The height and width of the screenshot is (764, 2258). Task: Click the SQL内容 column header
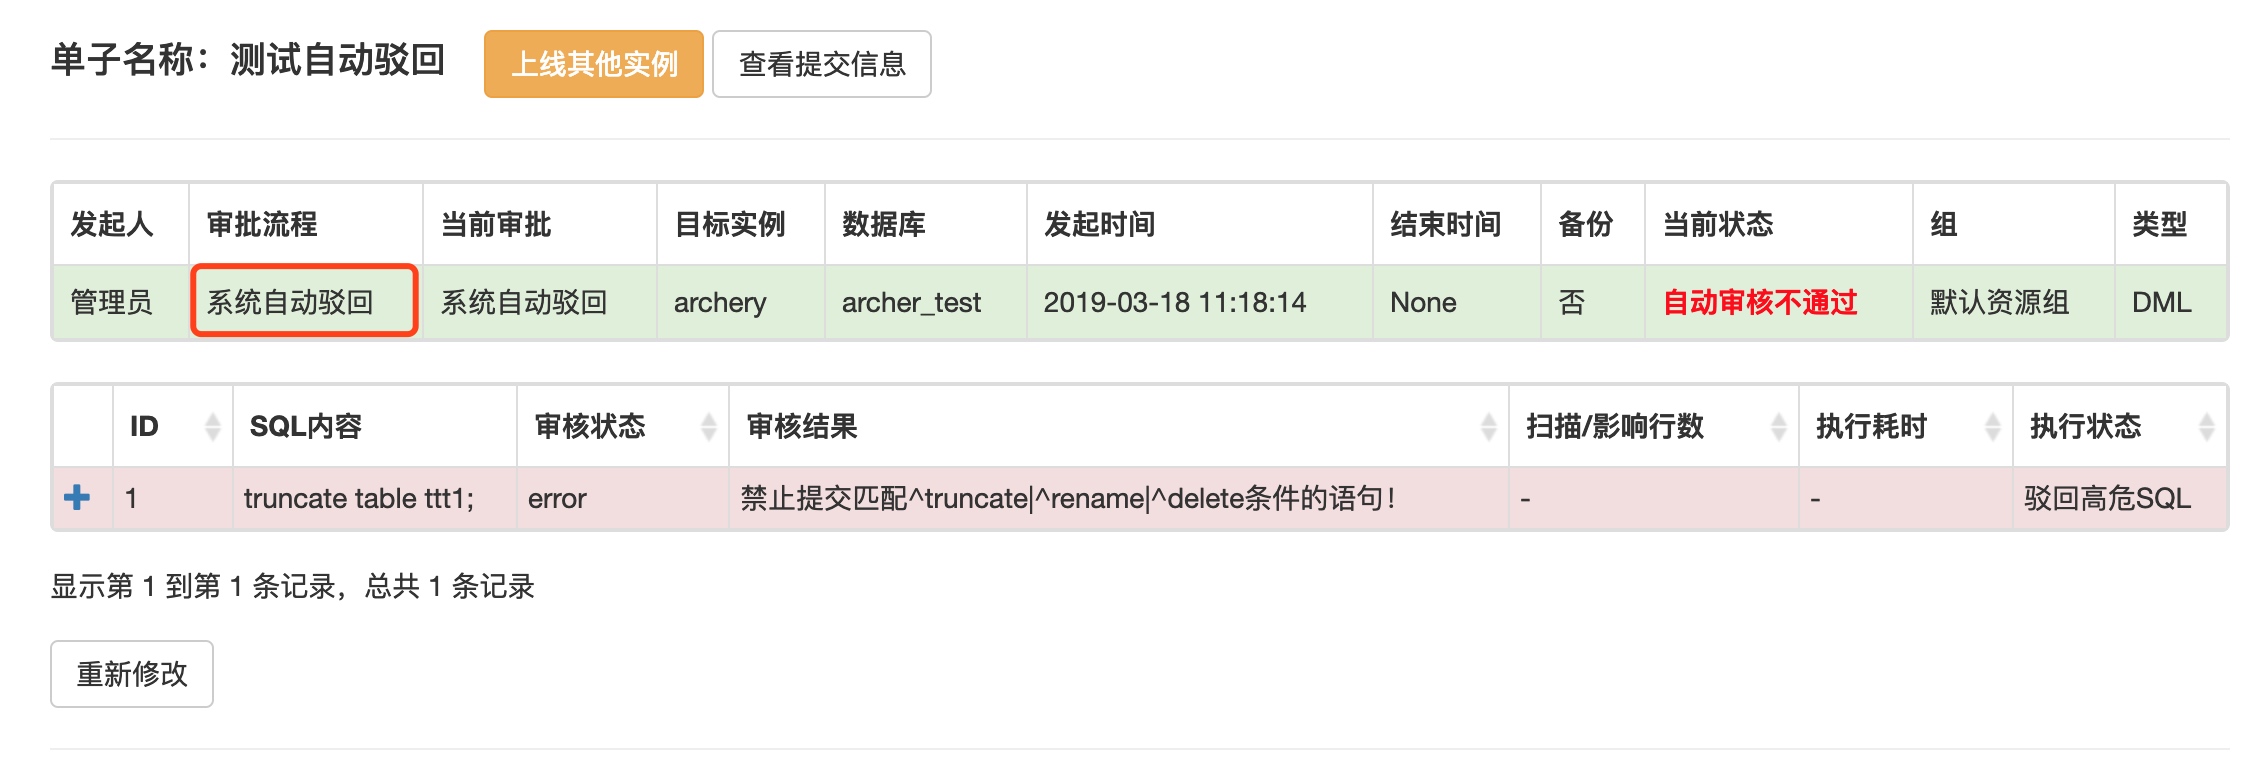coord(306,427)
